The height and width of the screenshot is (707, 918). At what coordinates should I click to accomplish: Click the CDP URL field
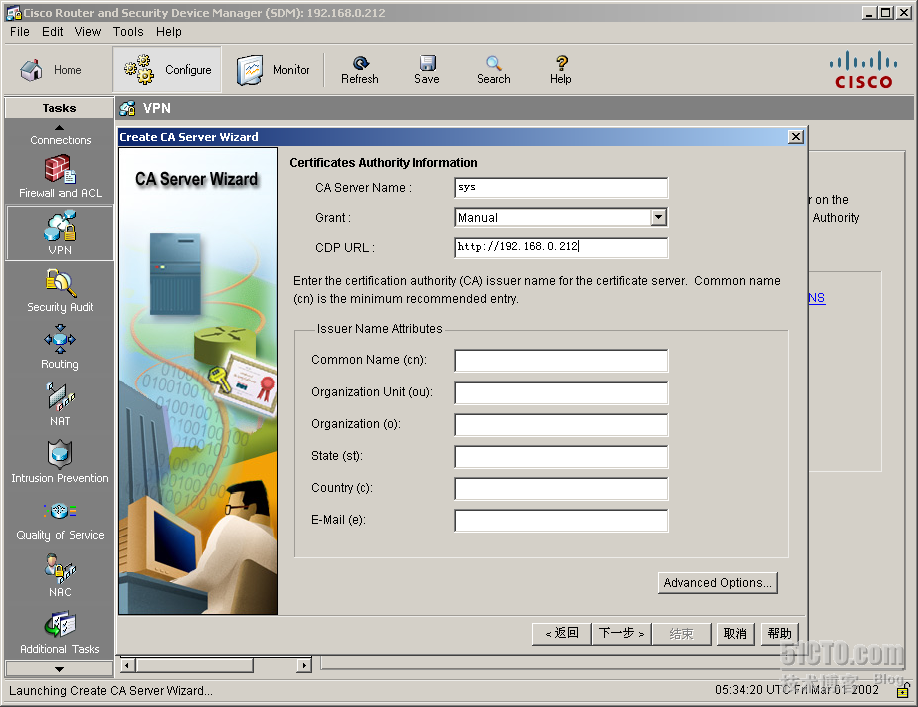(561, 247)
